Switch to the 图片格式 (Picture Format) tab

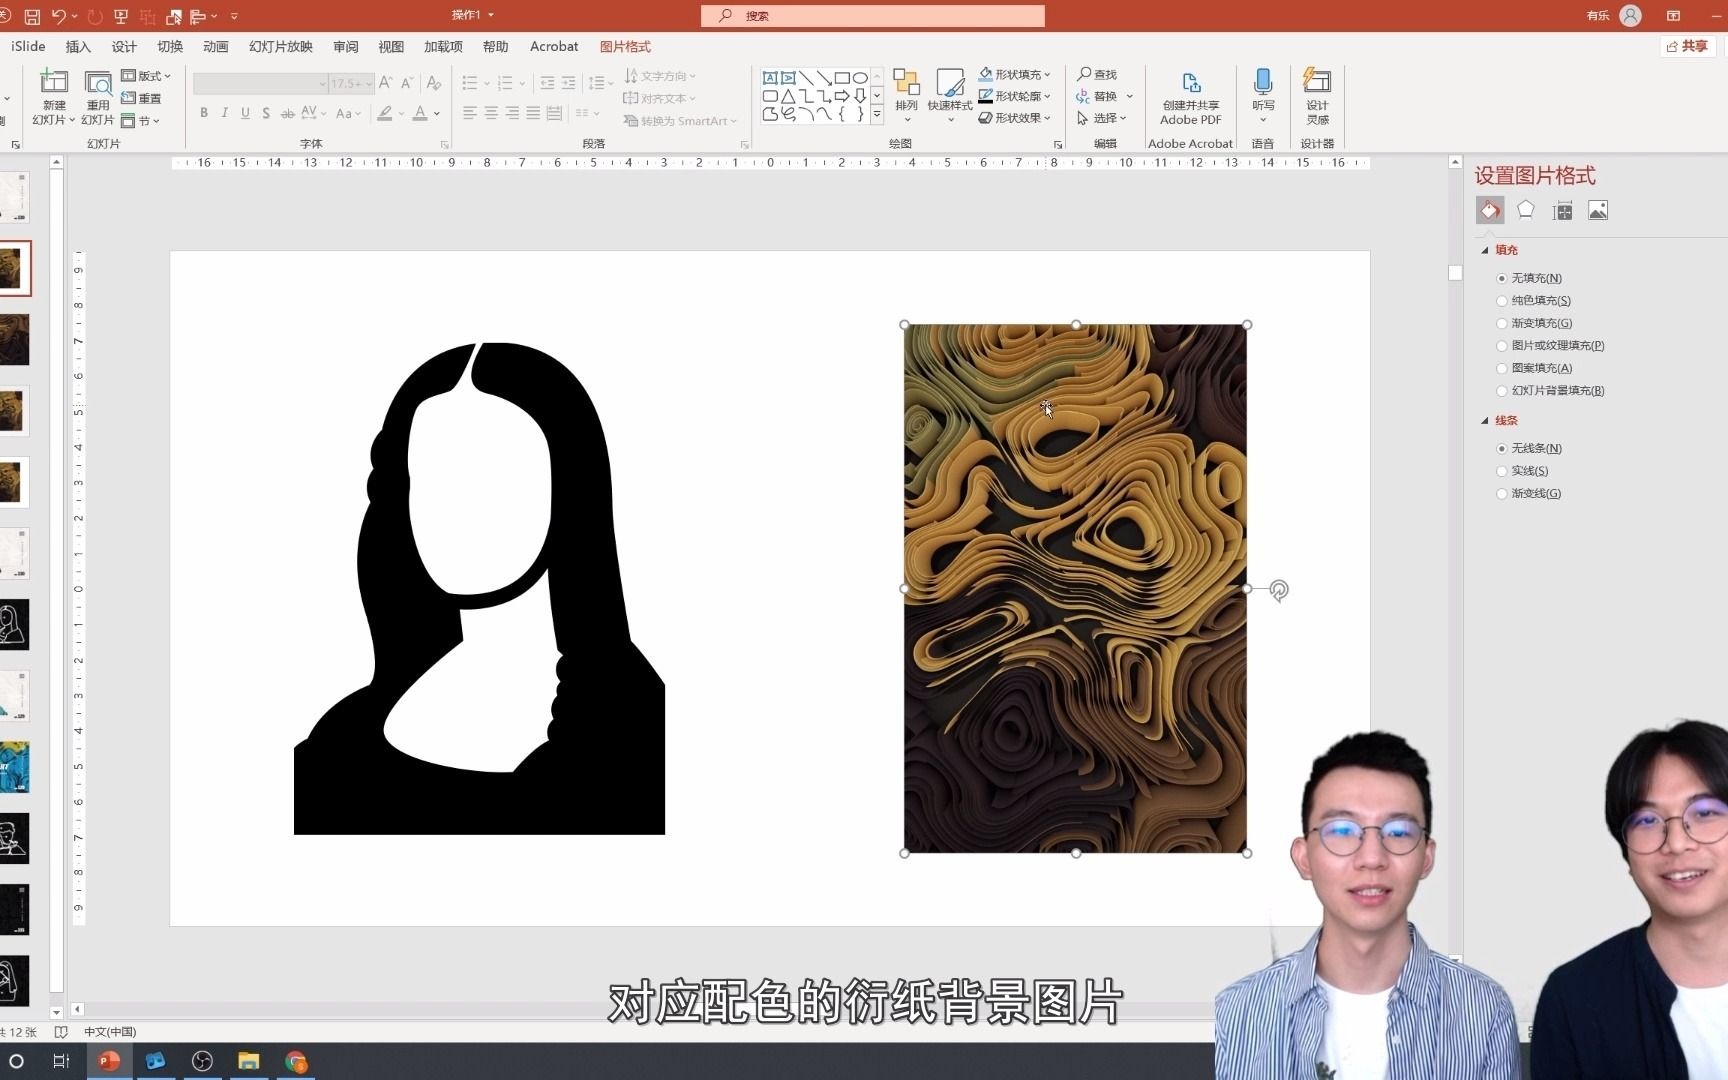(x=625, y=46)
